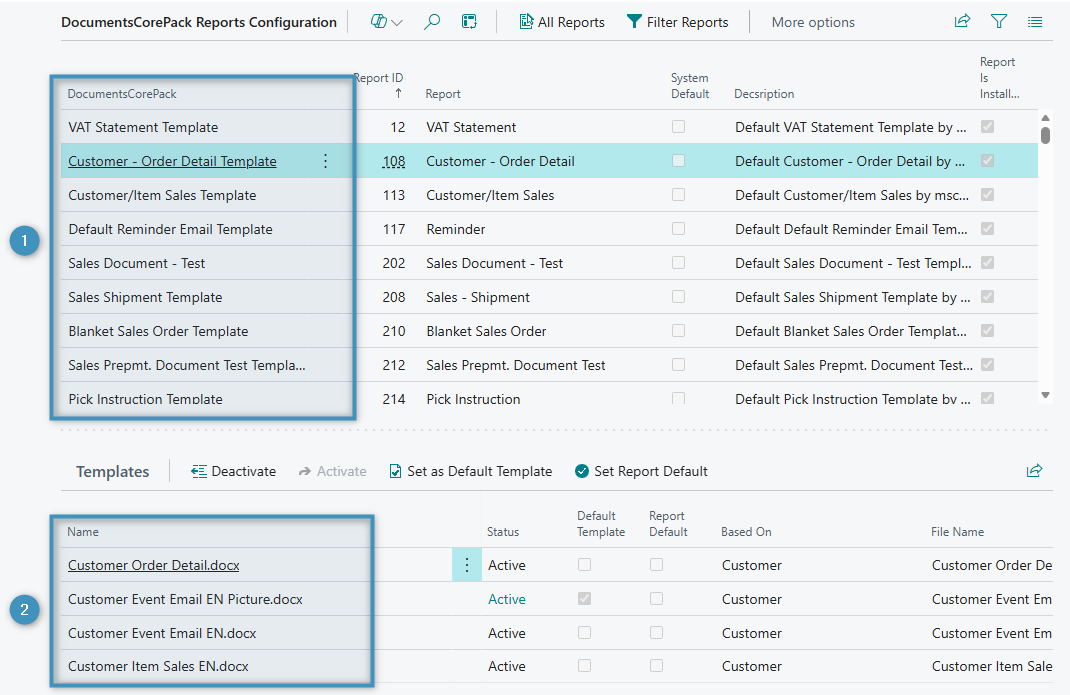The width and height of the screenshot is (1070, 695).
Task: Toggle System Default for Customer - Order Detail
Action: 678,160
